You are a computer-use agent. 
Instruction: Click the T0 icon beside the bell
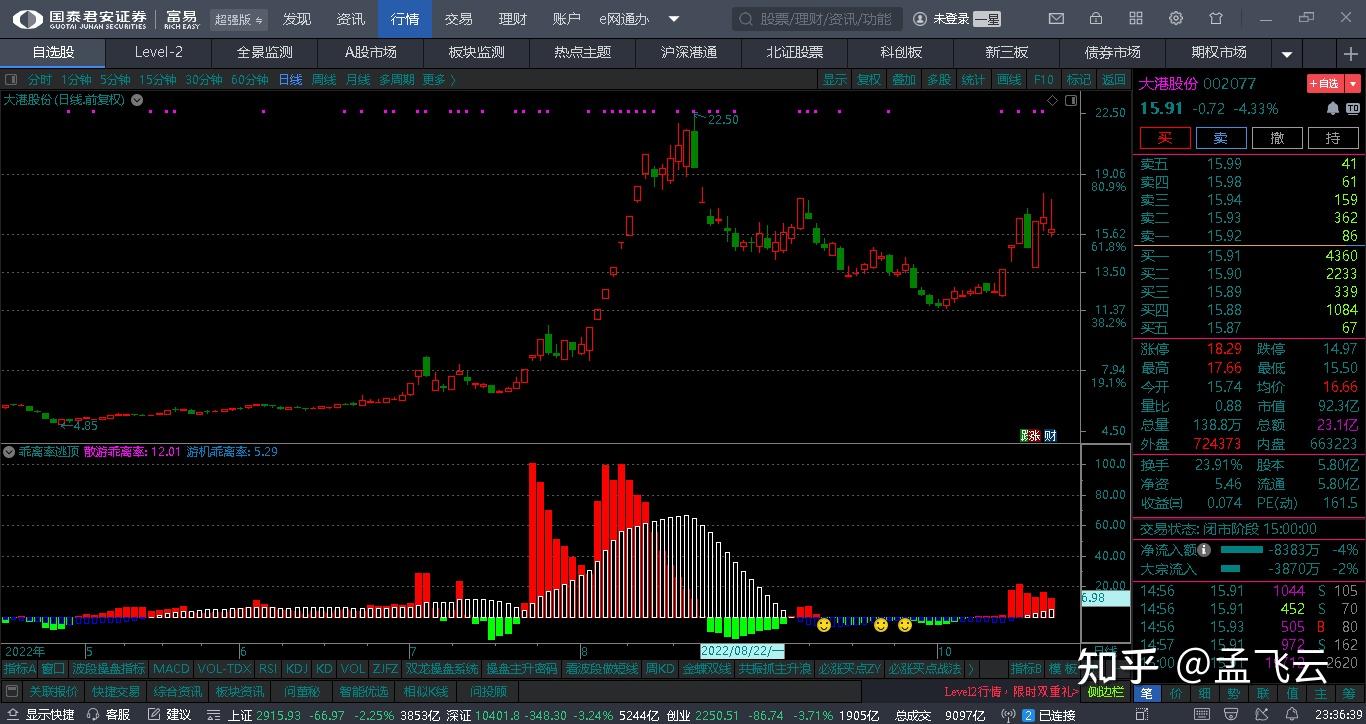pyautogui.click(x=1352, y=108)
